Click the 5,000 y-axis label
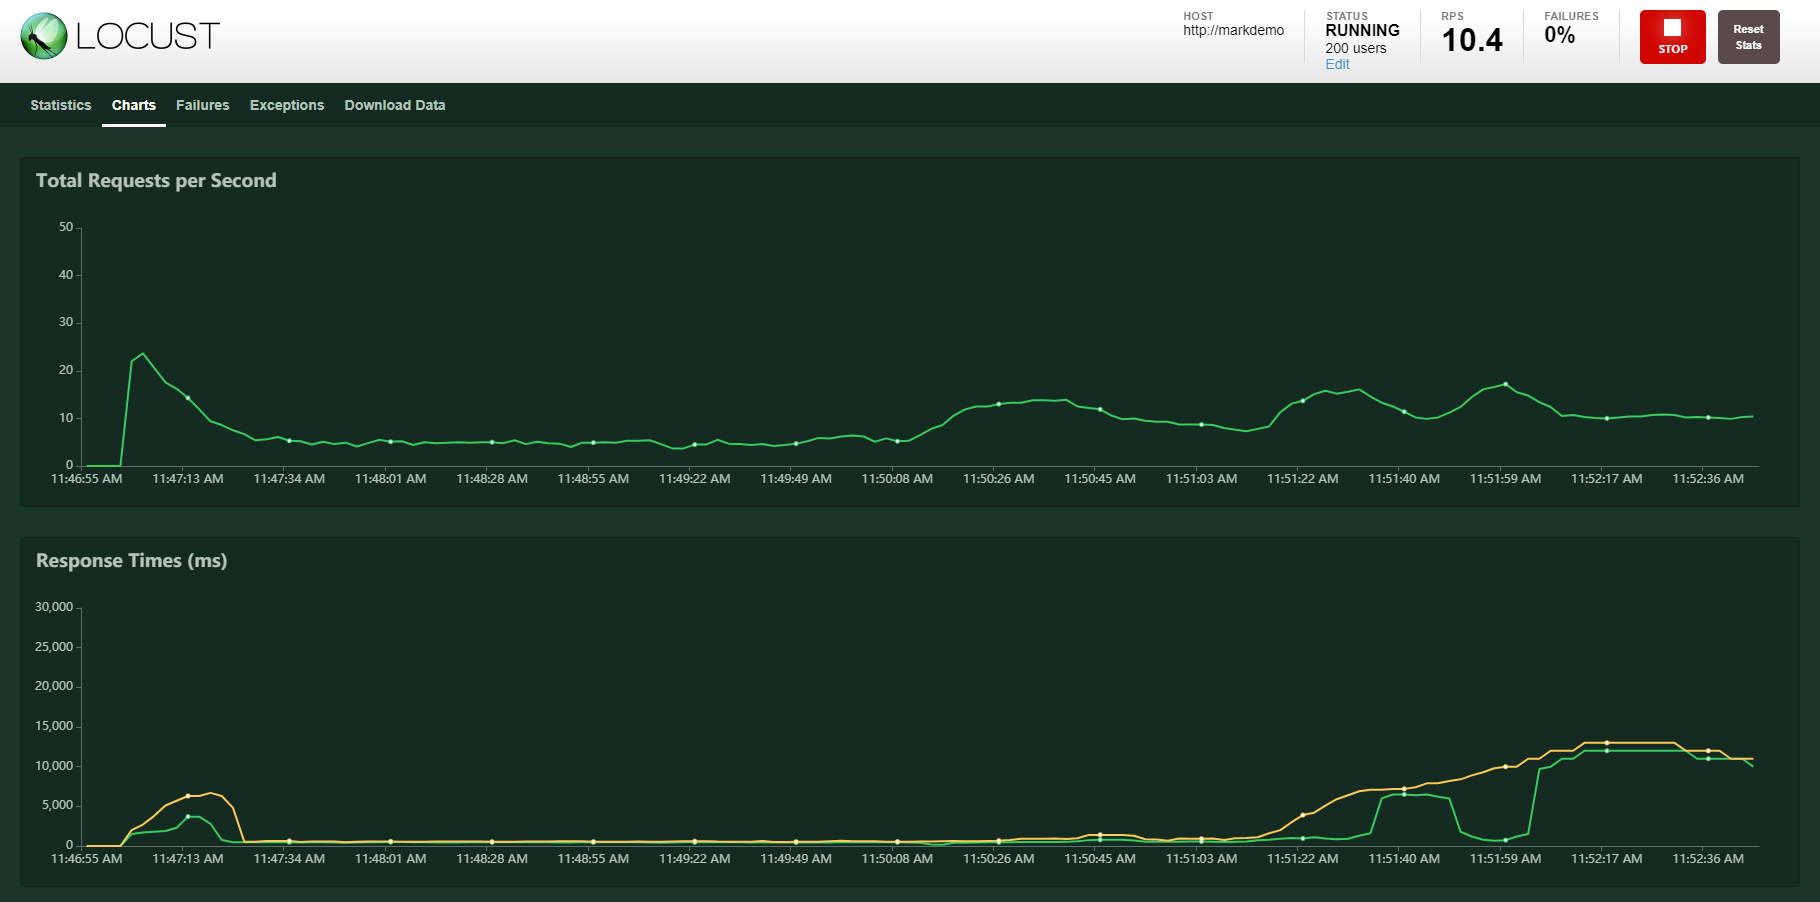Image resolution: width=1820 pixels, height=902 pixels. [57, 805]
